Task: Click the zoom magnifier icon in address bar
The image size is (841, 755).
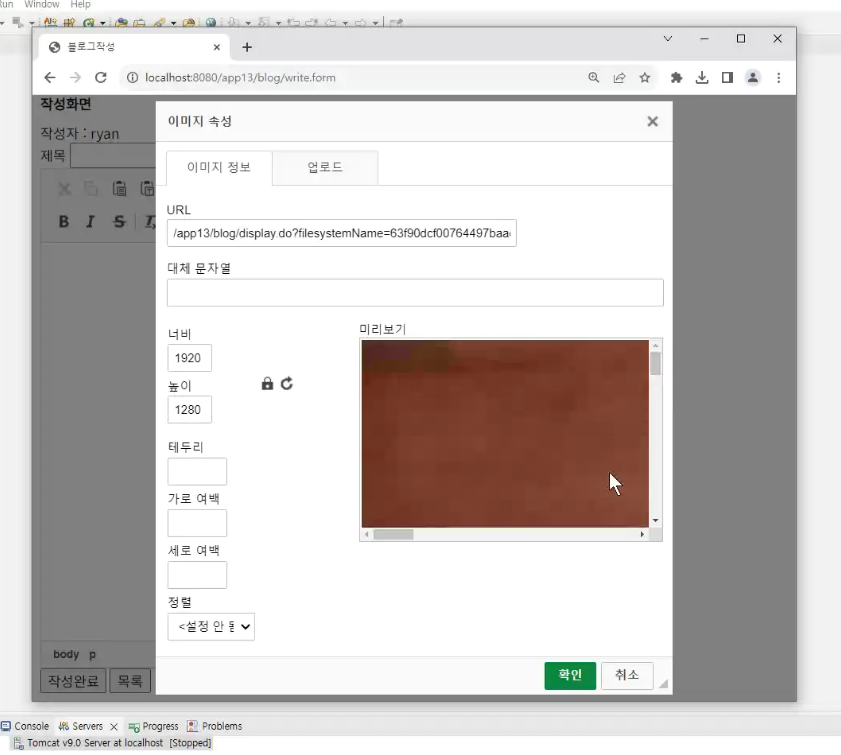Action: [x=593, y=78]
